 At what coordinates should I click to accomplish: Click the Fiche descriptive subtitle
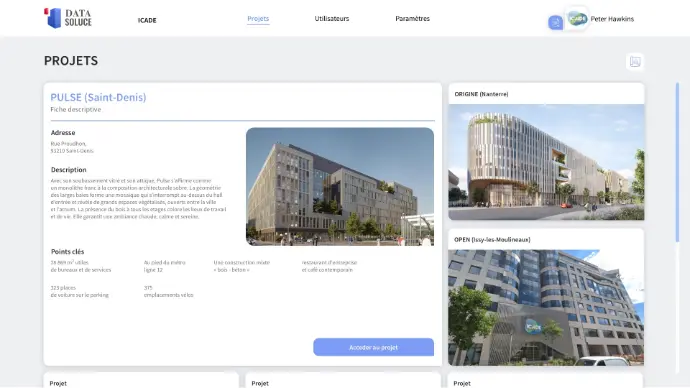pyautogui.click(x=76, y=110)
